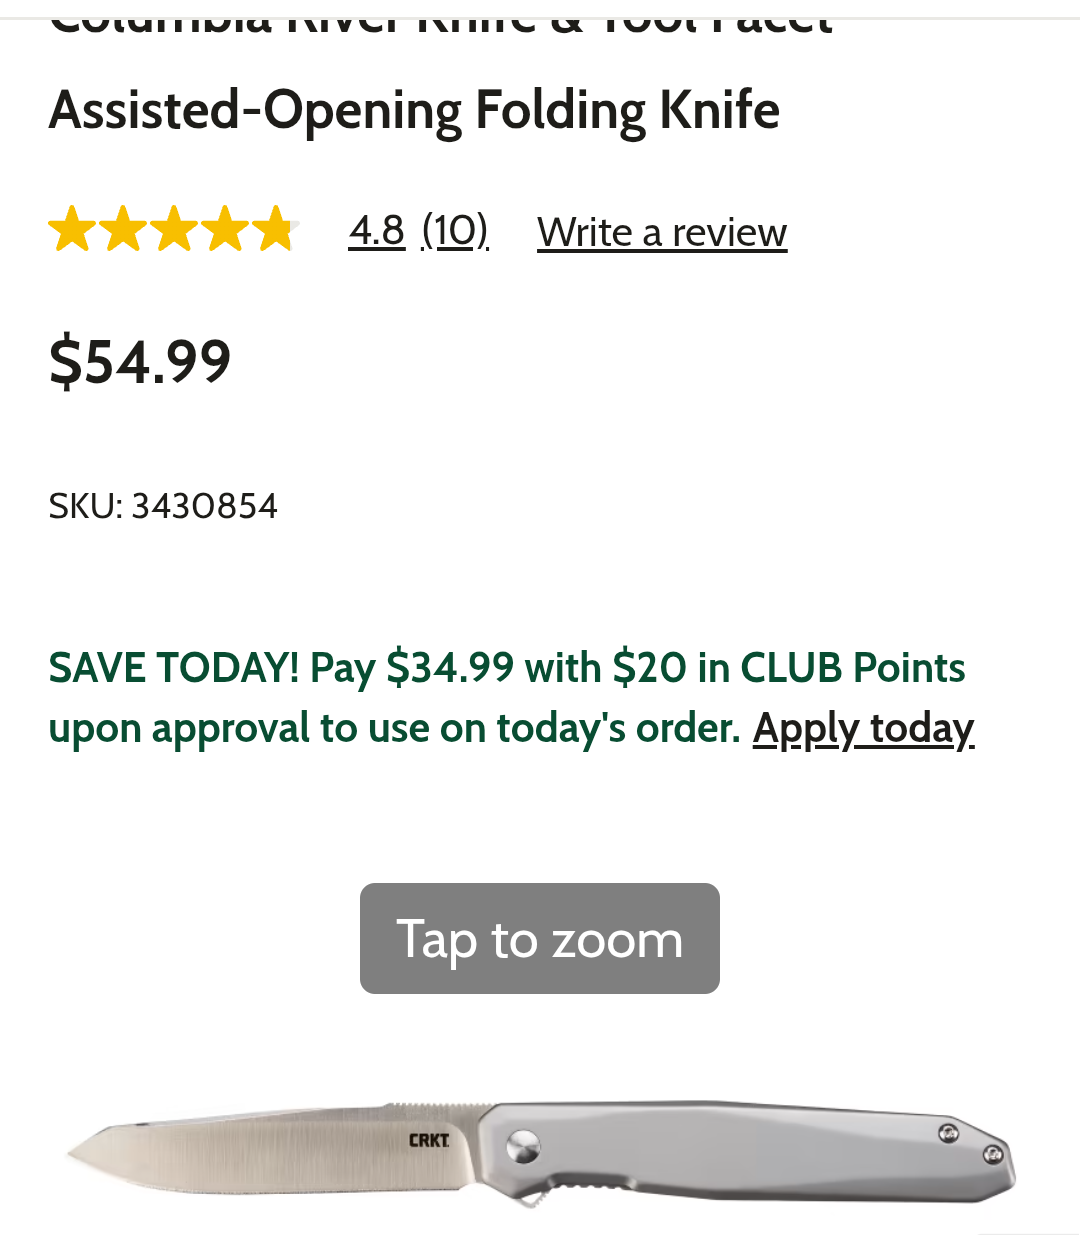Click the second yellow rating star
1080x1235 pixels.
(x=123, y=230)
